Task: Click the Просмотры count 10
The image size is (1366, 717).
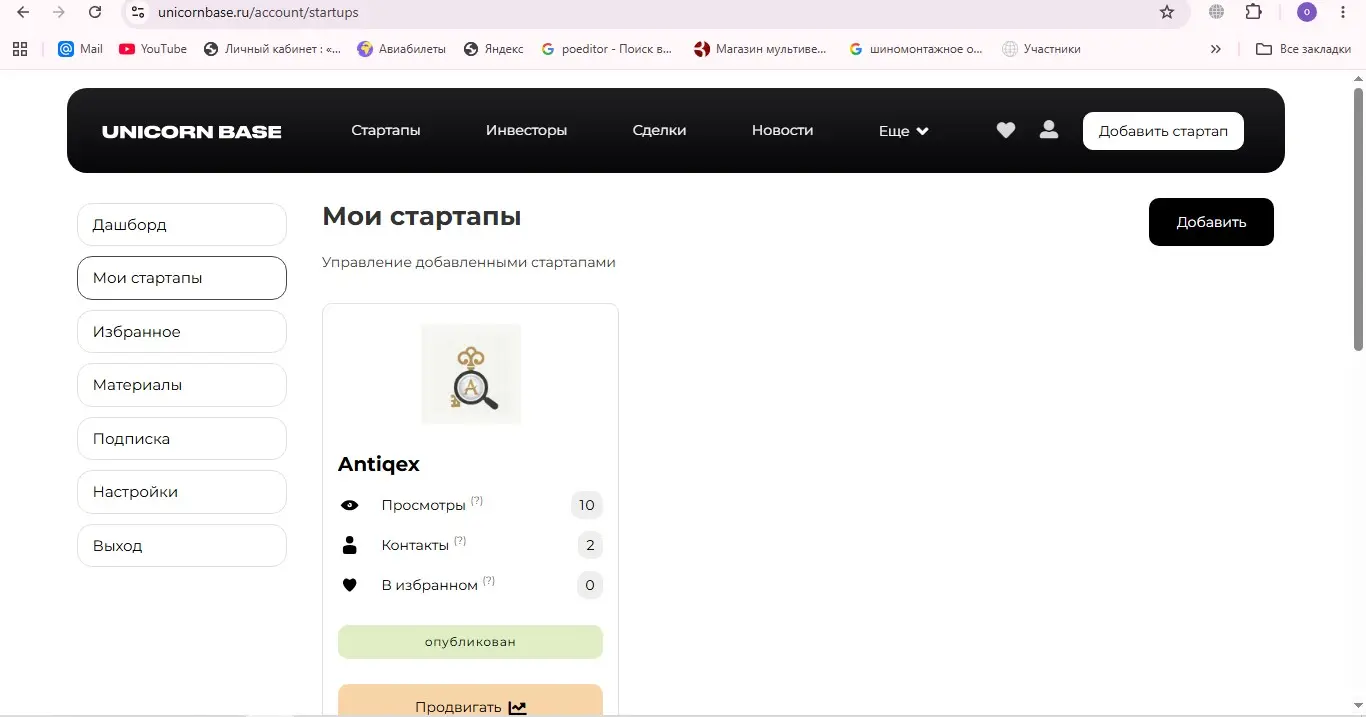Action: pos(587,505)
